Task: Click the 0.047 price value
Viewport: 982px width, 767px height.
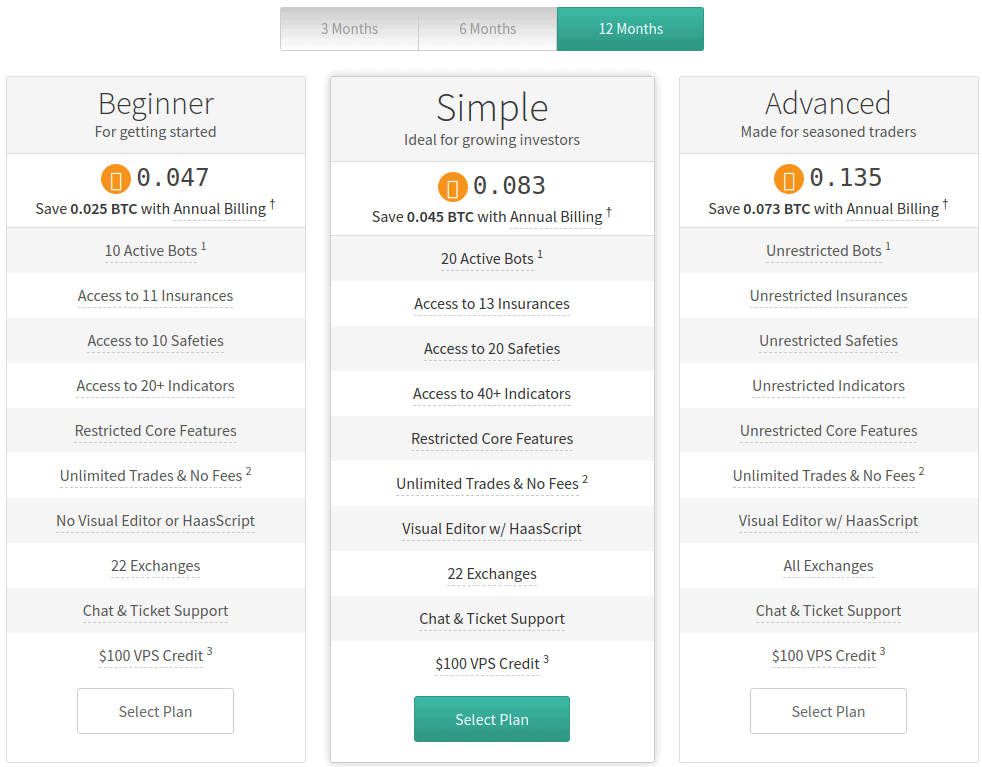Action: click(173, 178)
